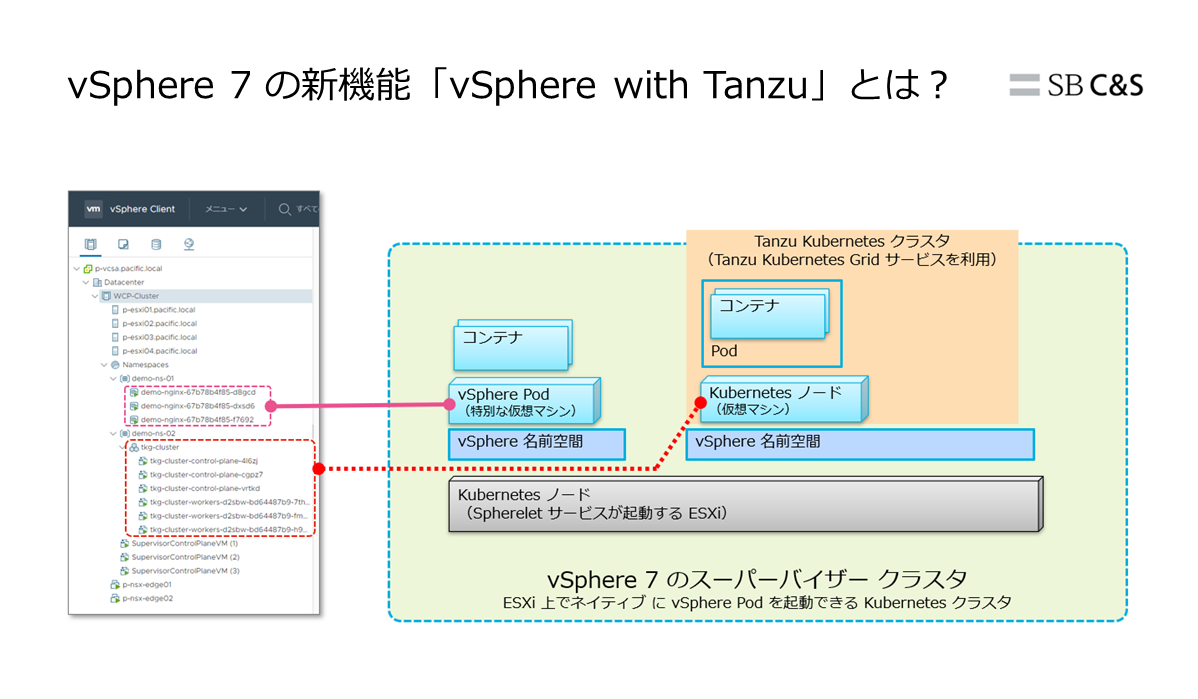Click the vCenter icon beside p-vcsa.pacific.local
Viewport: 1198px width, 699px height.
point(88,269)
